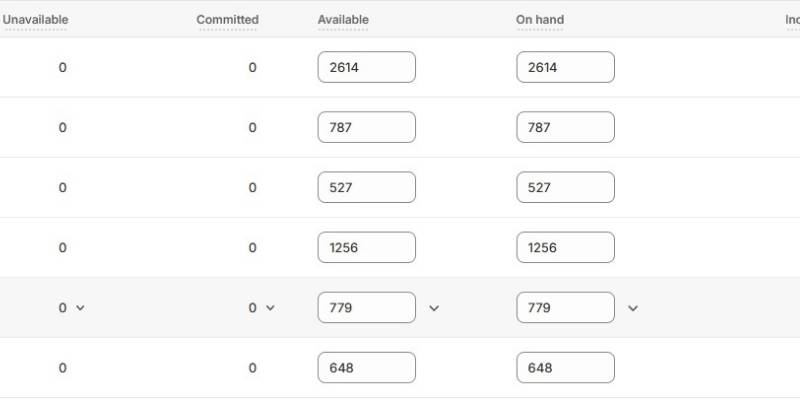Select the On hand field showing 787
The image size is (800, 400).
point(565,127)
